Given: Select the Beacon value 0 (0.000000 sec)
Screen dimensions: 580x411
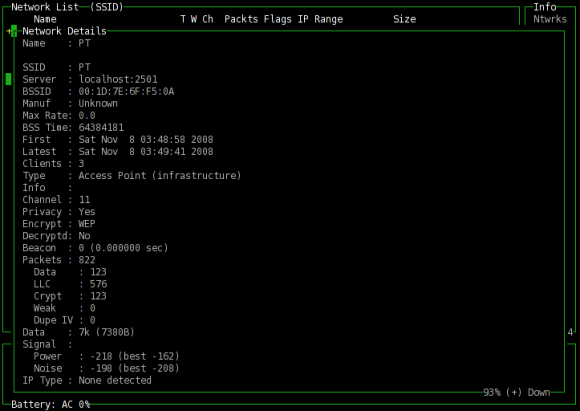Looking at the screenshot, I should 124,248.
